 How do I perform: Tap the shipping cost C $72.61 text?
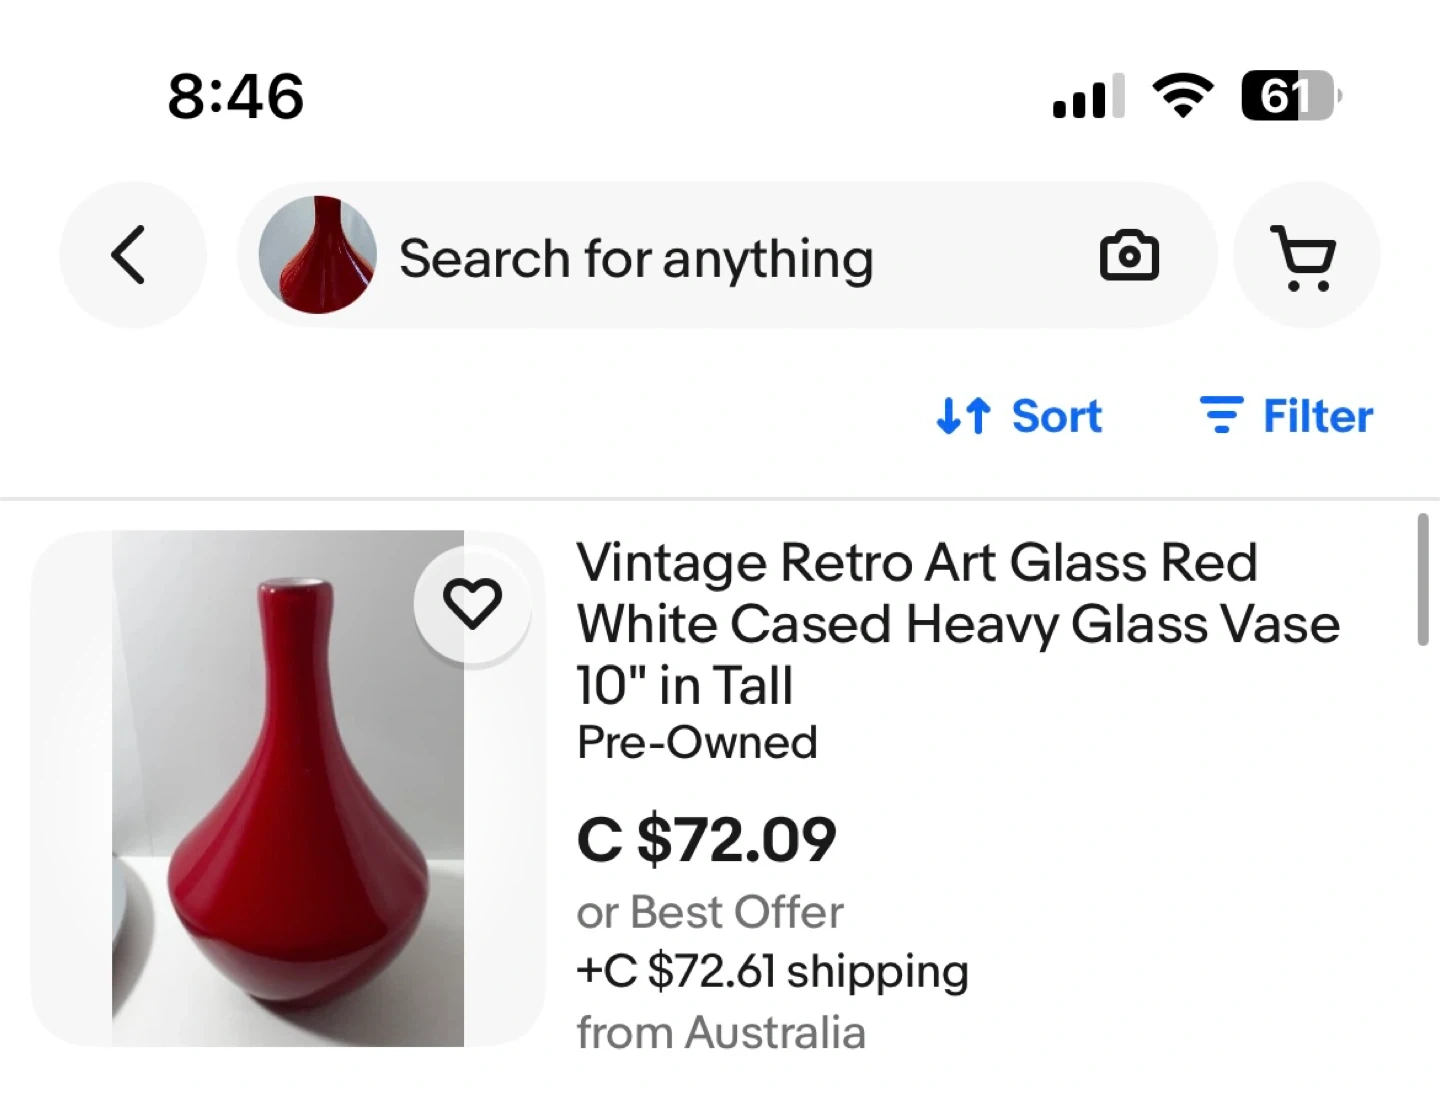click(x=772, y=971)
